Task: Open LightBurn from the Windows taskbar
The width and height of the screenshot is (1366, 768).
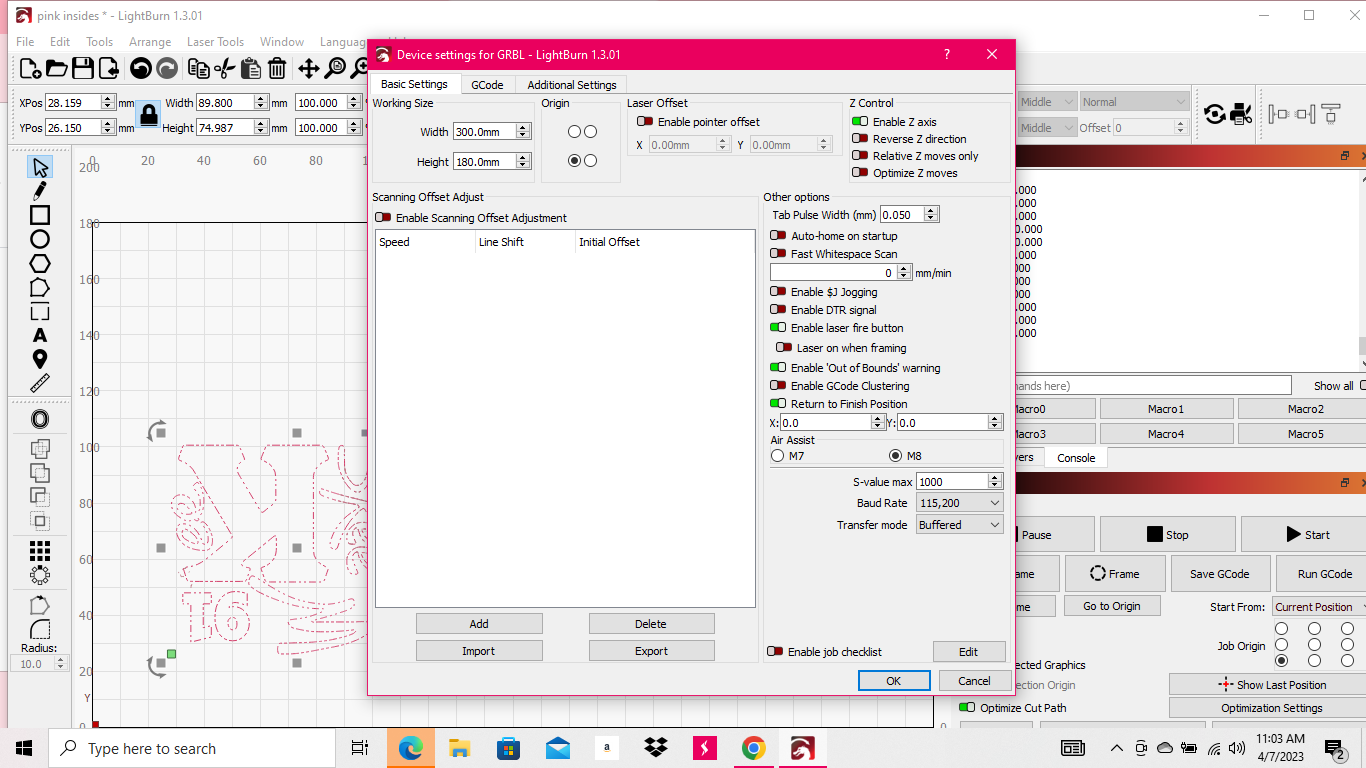Action: [x=802, y=748]
